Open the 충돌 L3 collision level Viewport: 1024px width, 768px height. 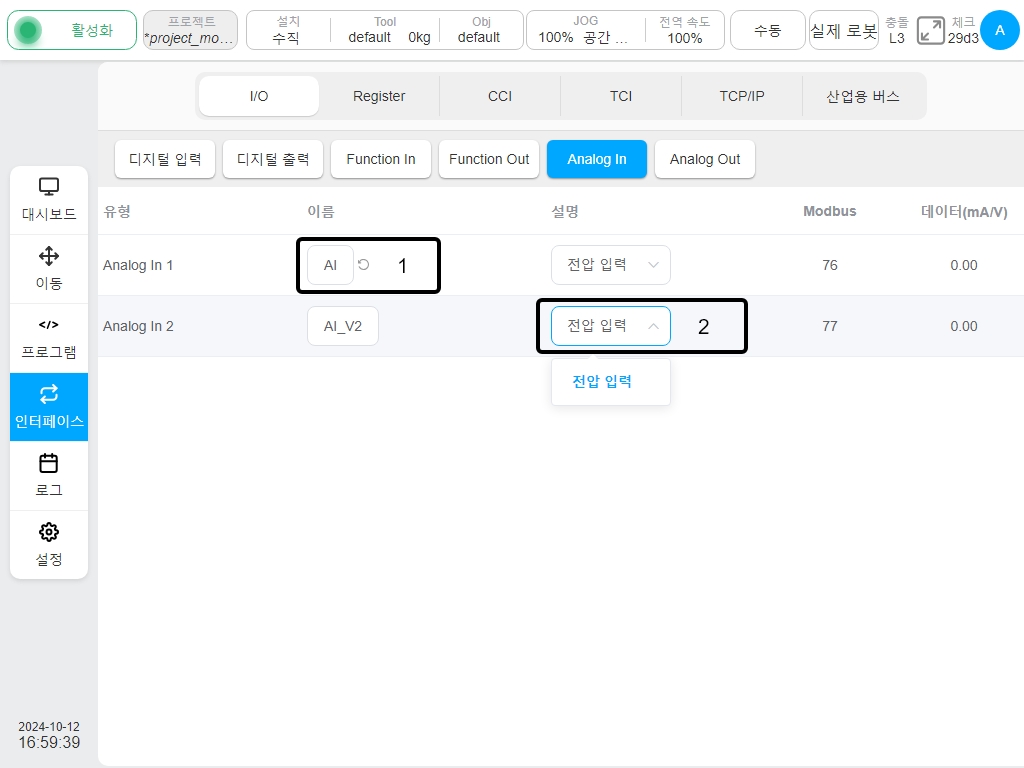pyautogui.click(x=897, y=30)
